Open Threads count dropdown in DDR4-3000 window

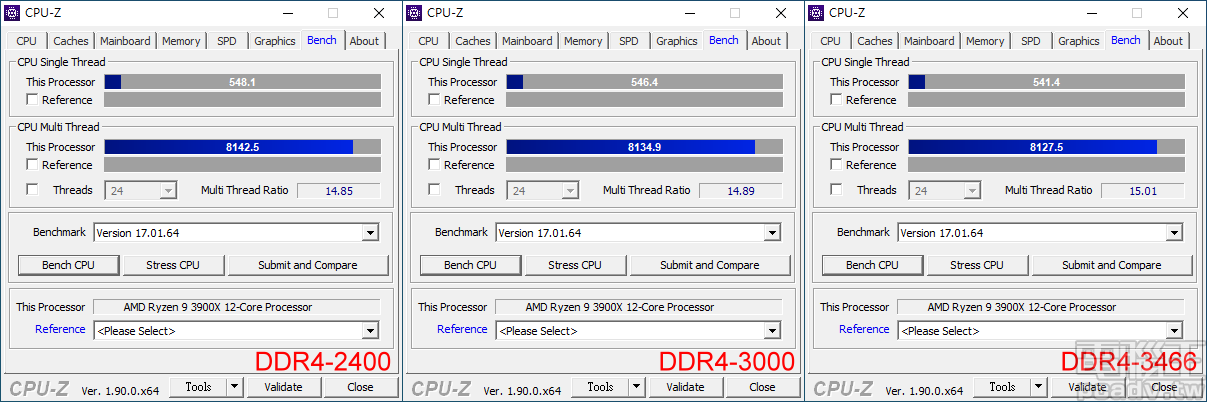coord(570,190)
